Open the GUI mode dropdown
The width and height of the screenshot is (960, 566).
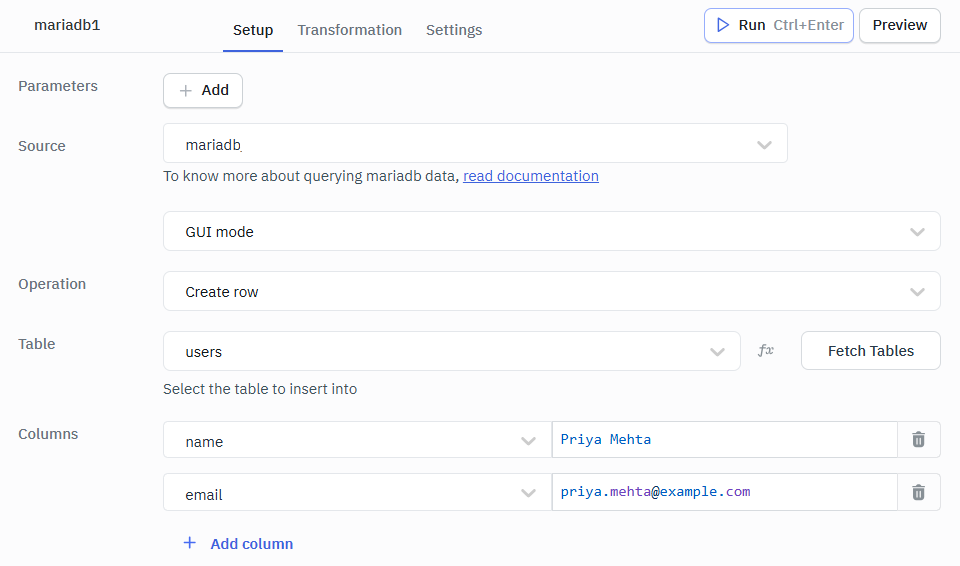(552, 232)
